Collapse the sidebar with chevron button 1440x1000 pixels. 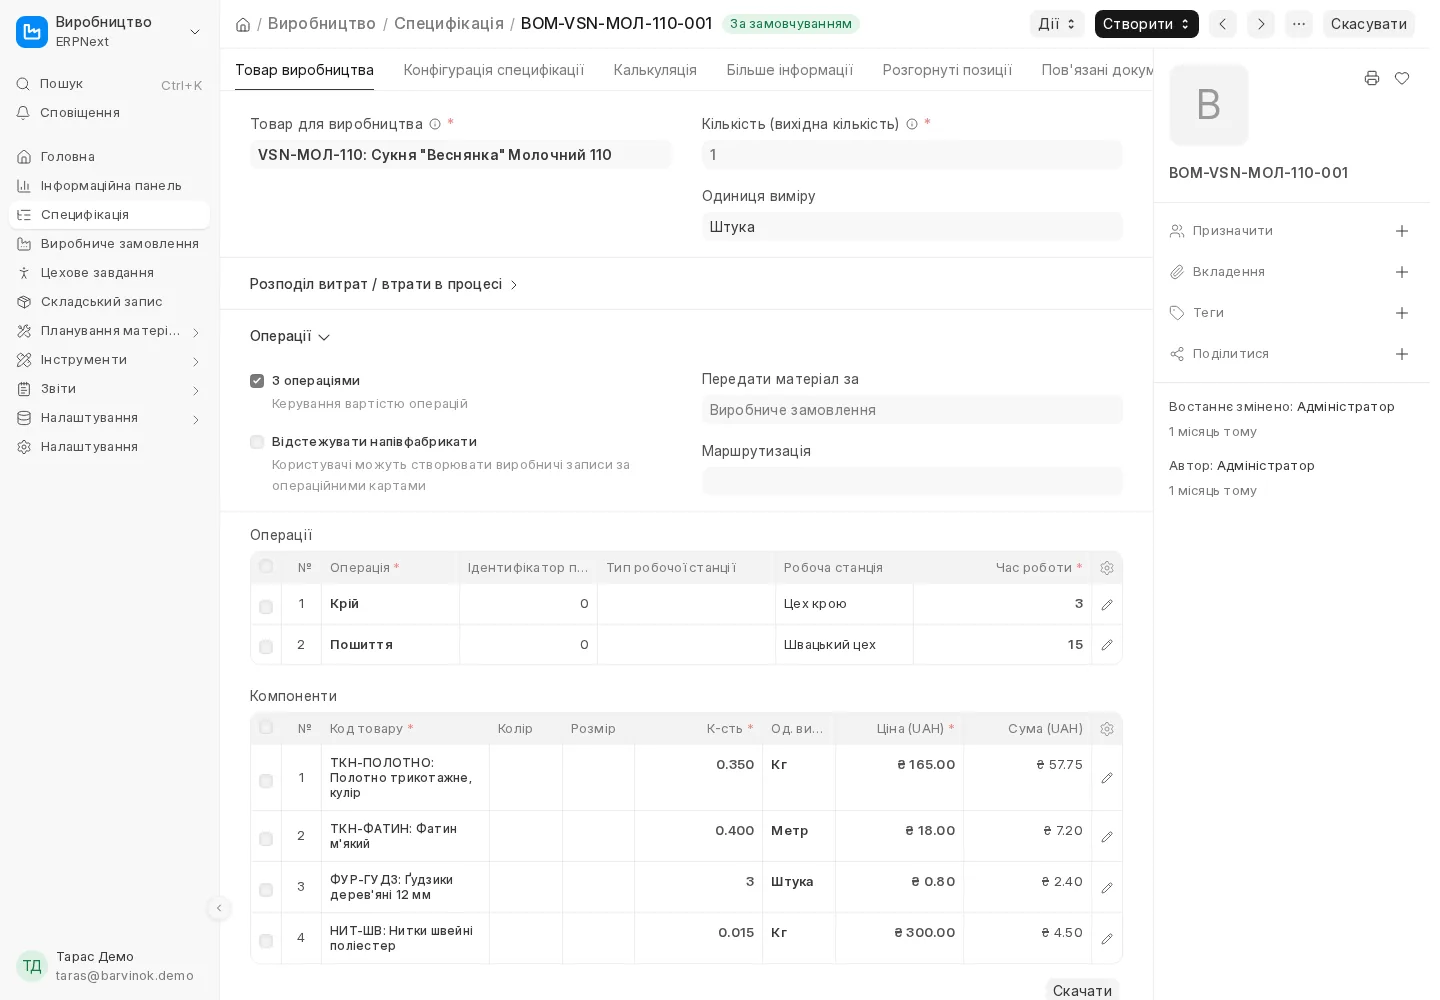(x=219, y=908)
